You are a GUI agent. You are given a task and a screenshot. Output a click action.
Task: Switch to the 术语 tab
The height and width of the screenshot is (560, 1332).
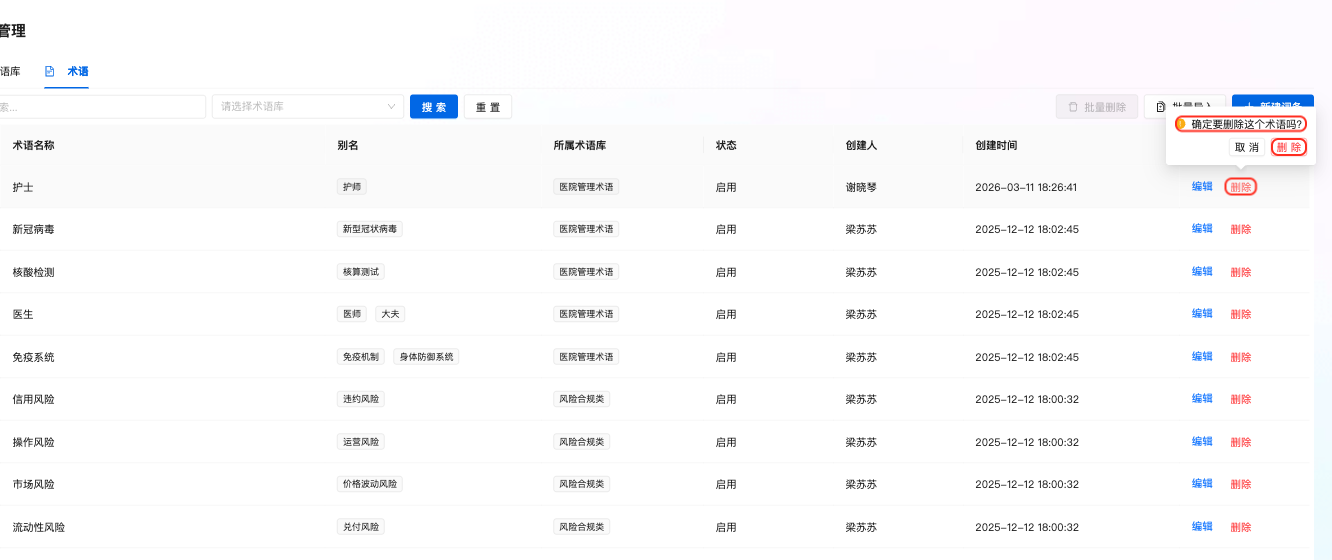pyautogui.click(x=67, y=72)
